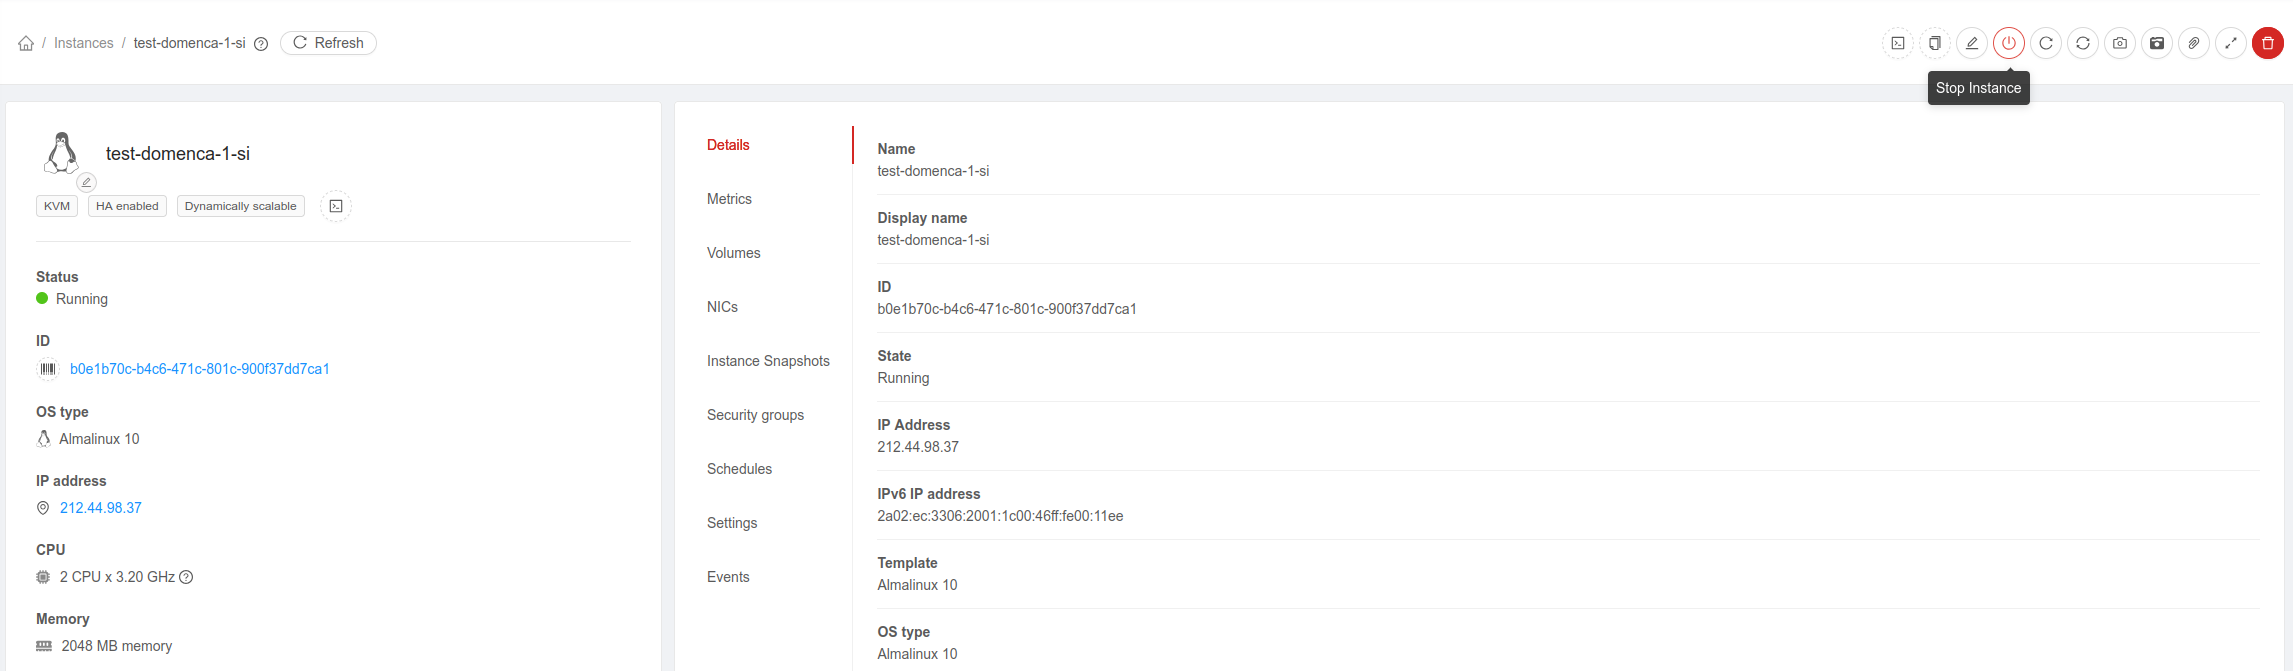
Task: Switch to the Metrics tab
Action: tap(729, 199)
